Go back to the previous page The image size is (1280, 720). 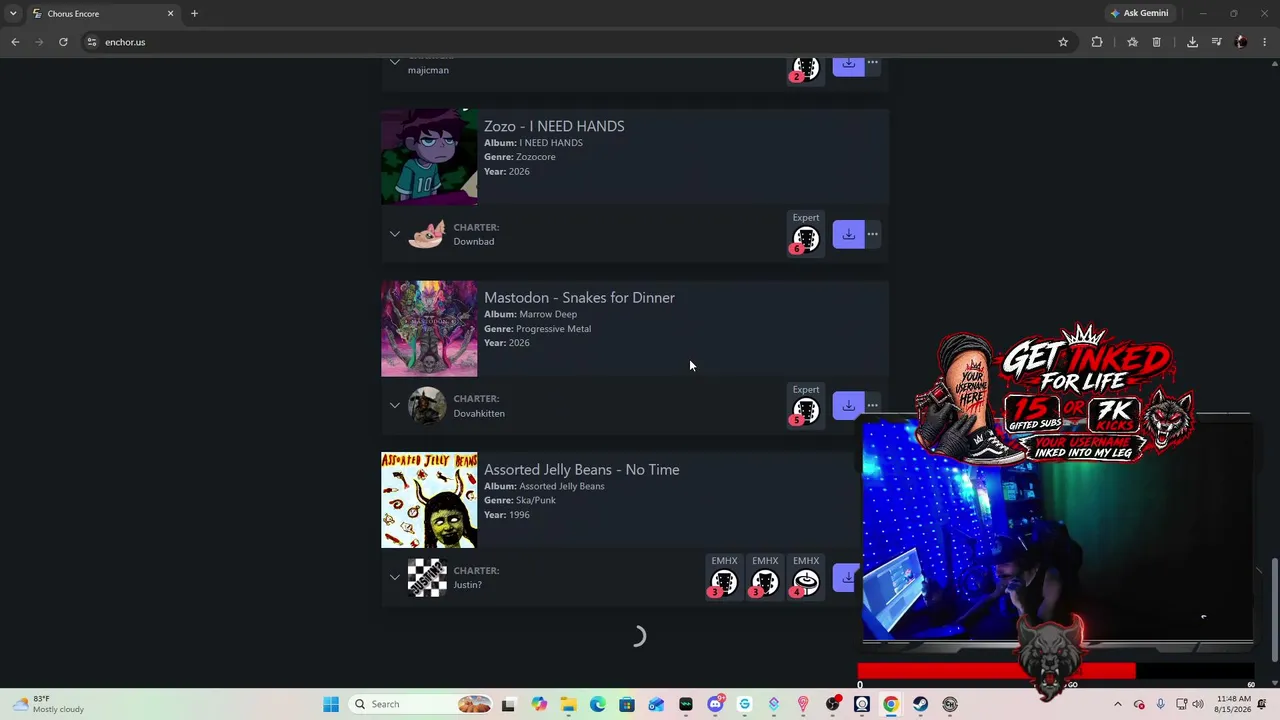[x=15, y=42]
